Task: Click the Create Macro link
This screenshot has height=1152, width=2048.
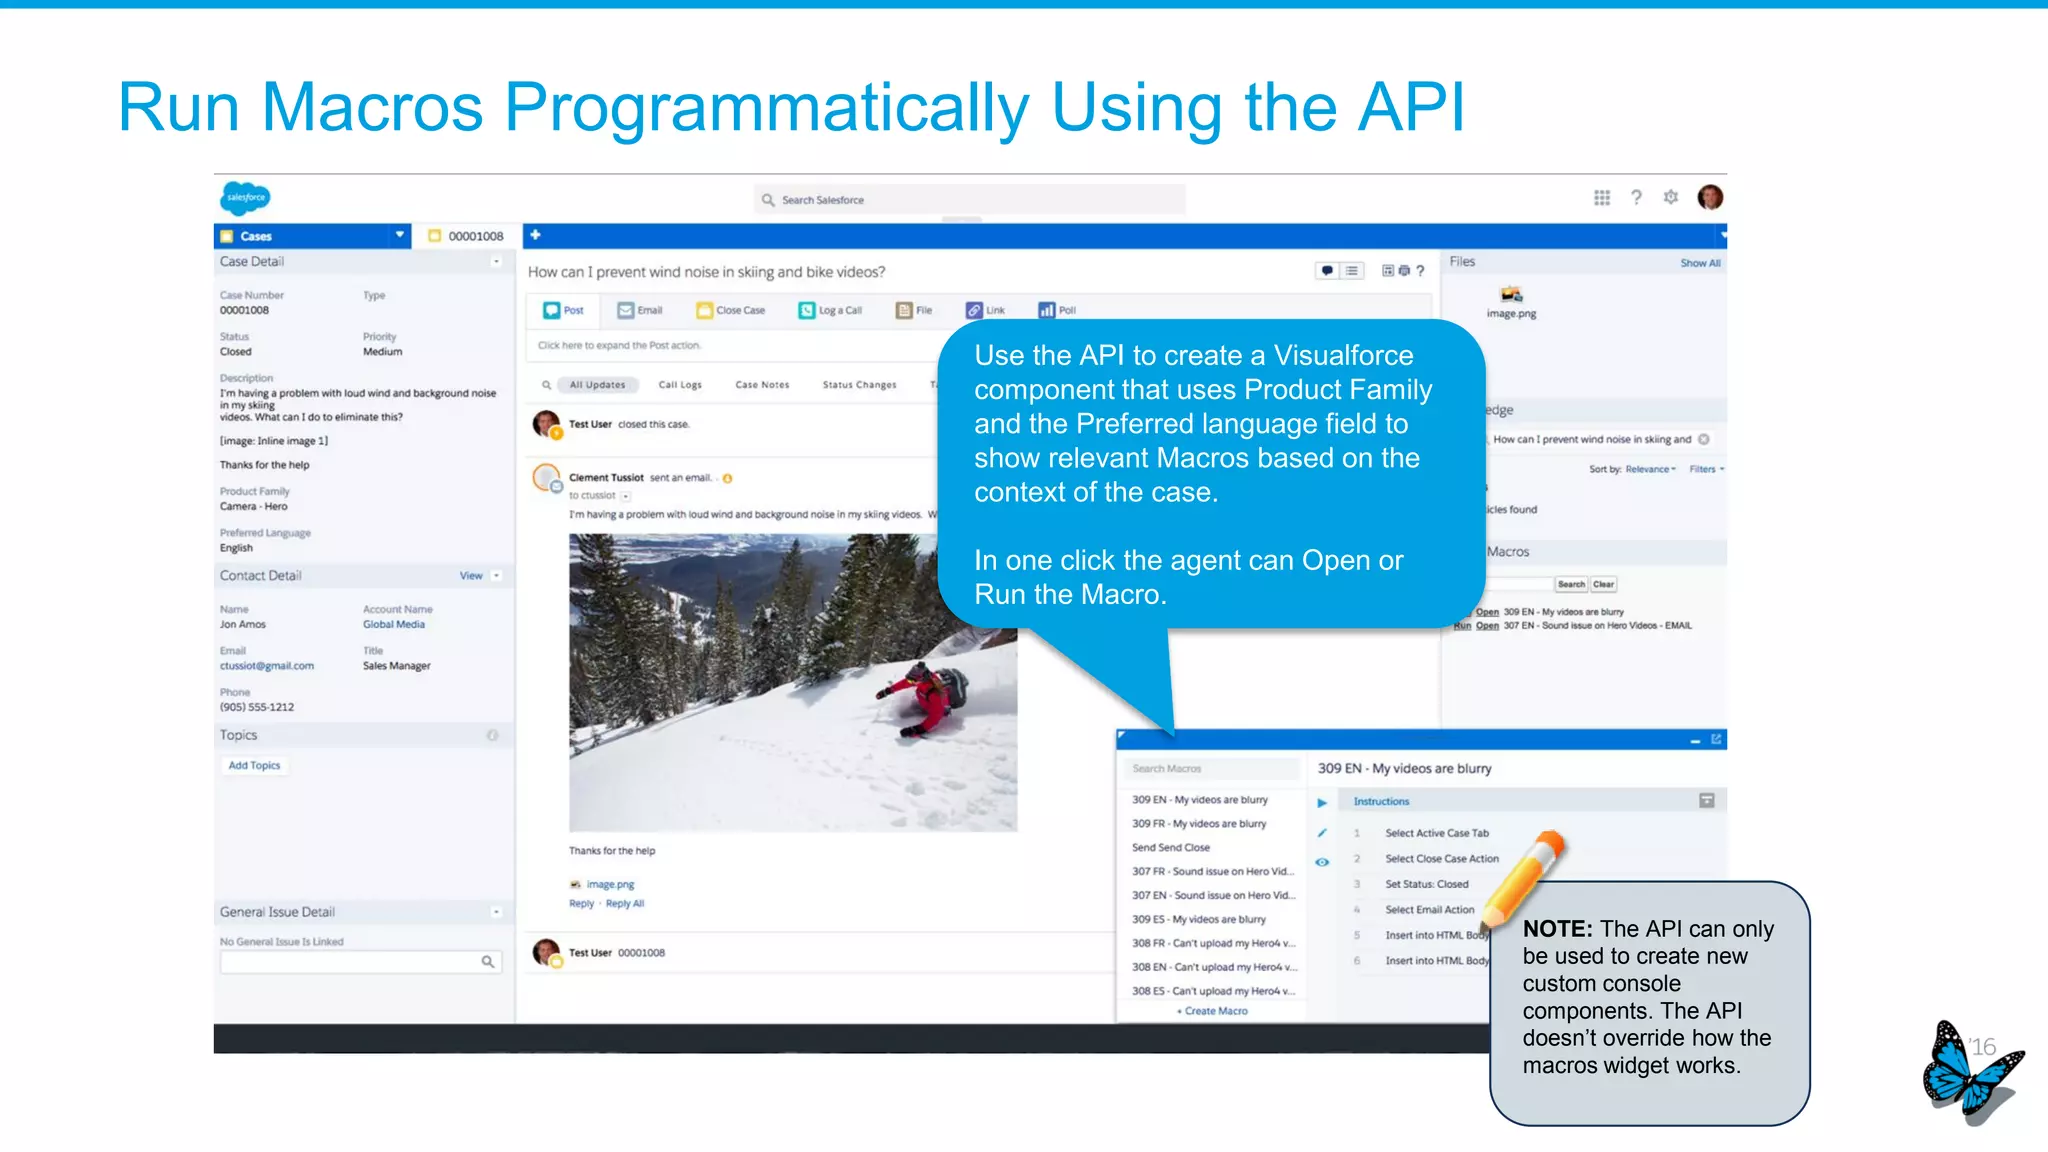Action: coord(1214,1011)
